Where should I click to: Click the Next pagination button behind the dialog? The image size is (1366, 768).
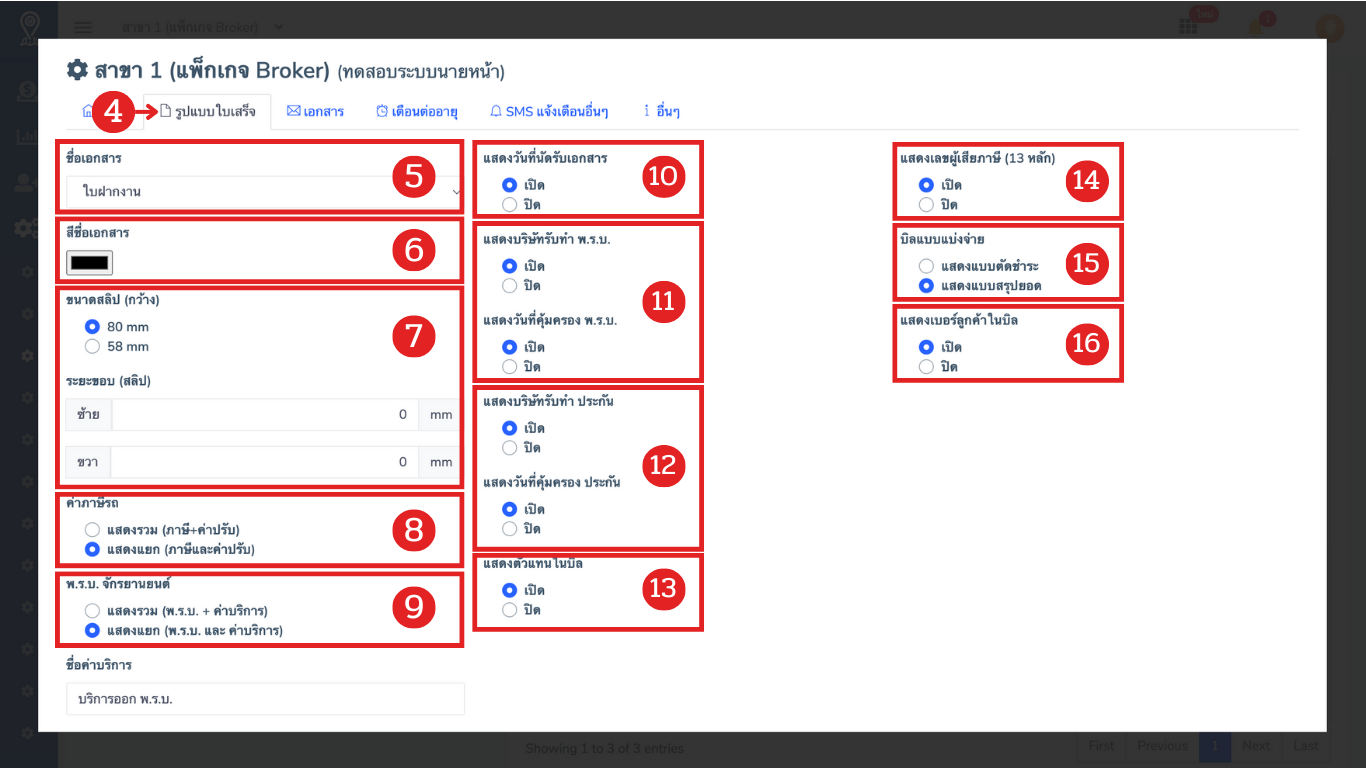(1256, 746)
